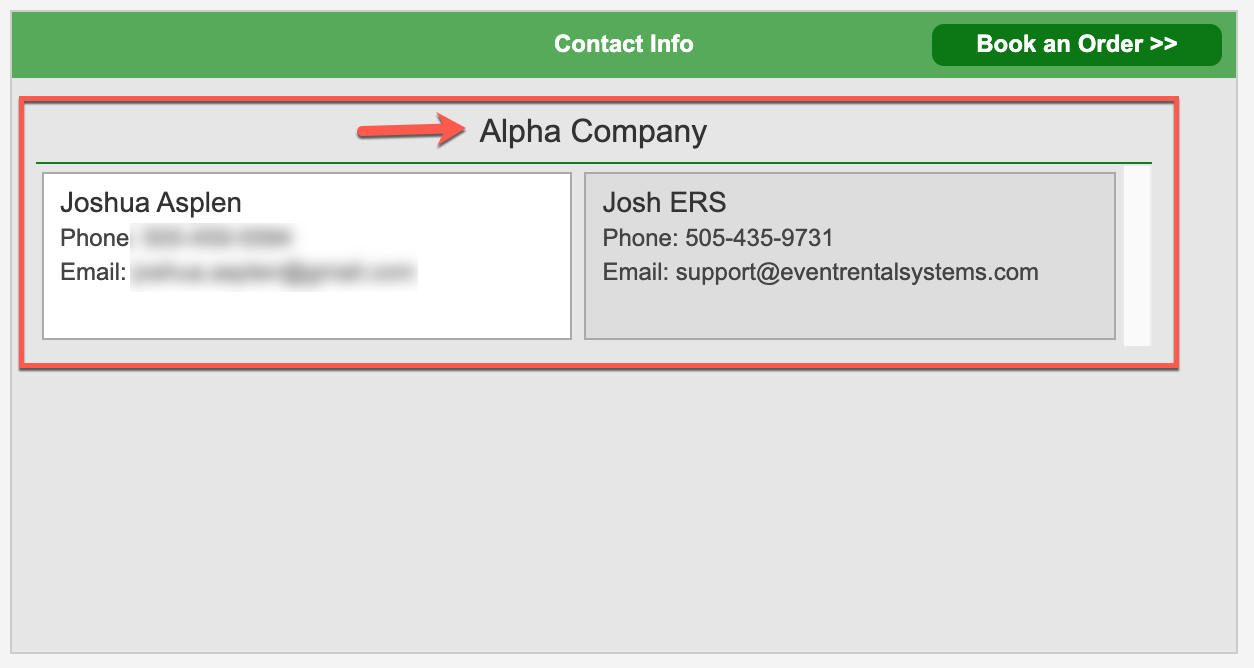The height and width of the screenshot is (668, 1254).
Task: Click the green divider line under Alpha Company
Action: [x=594, y=162]
